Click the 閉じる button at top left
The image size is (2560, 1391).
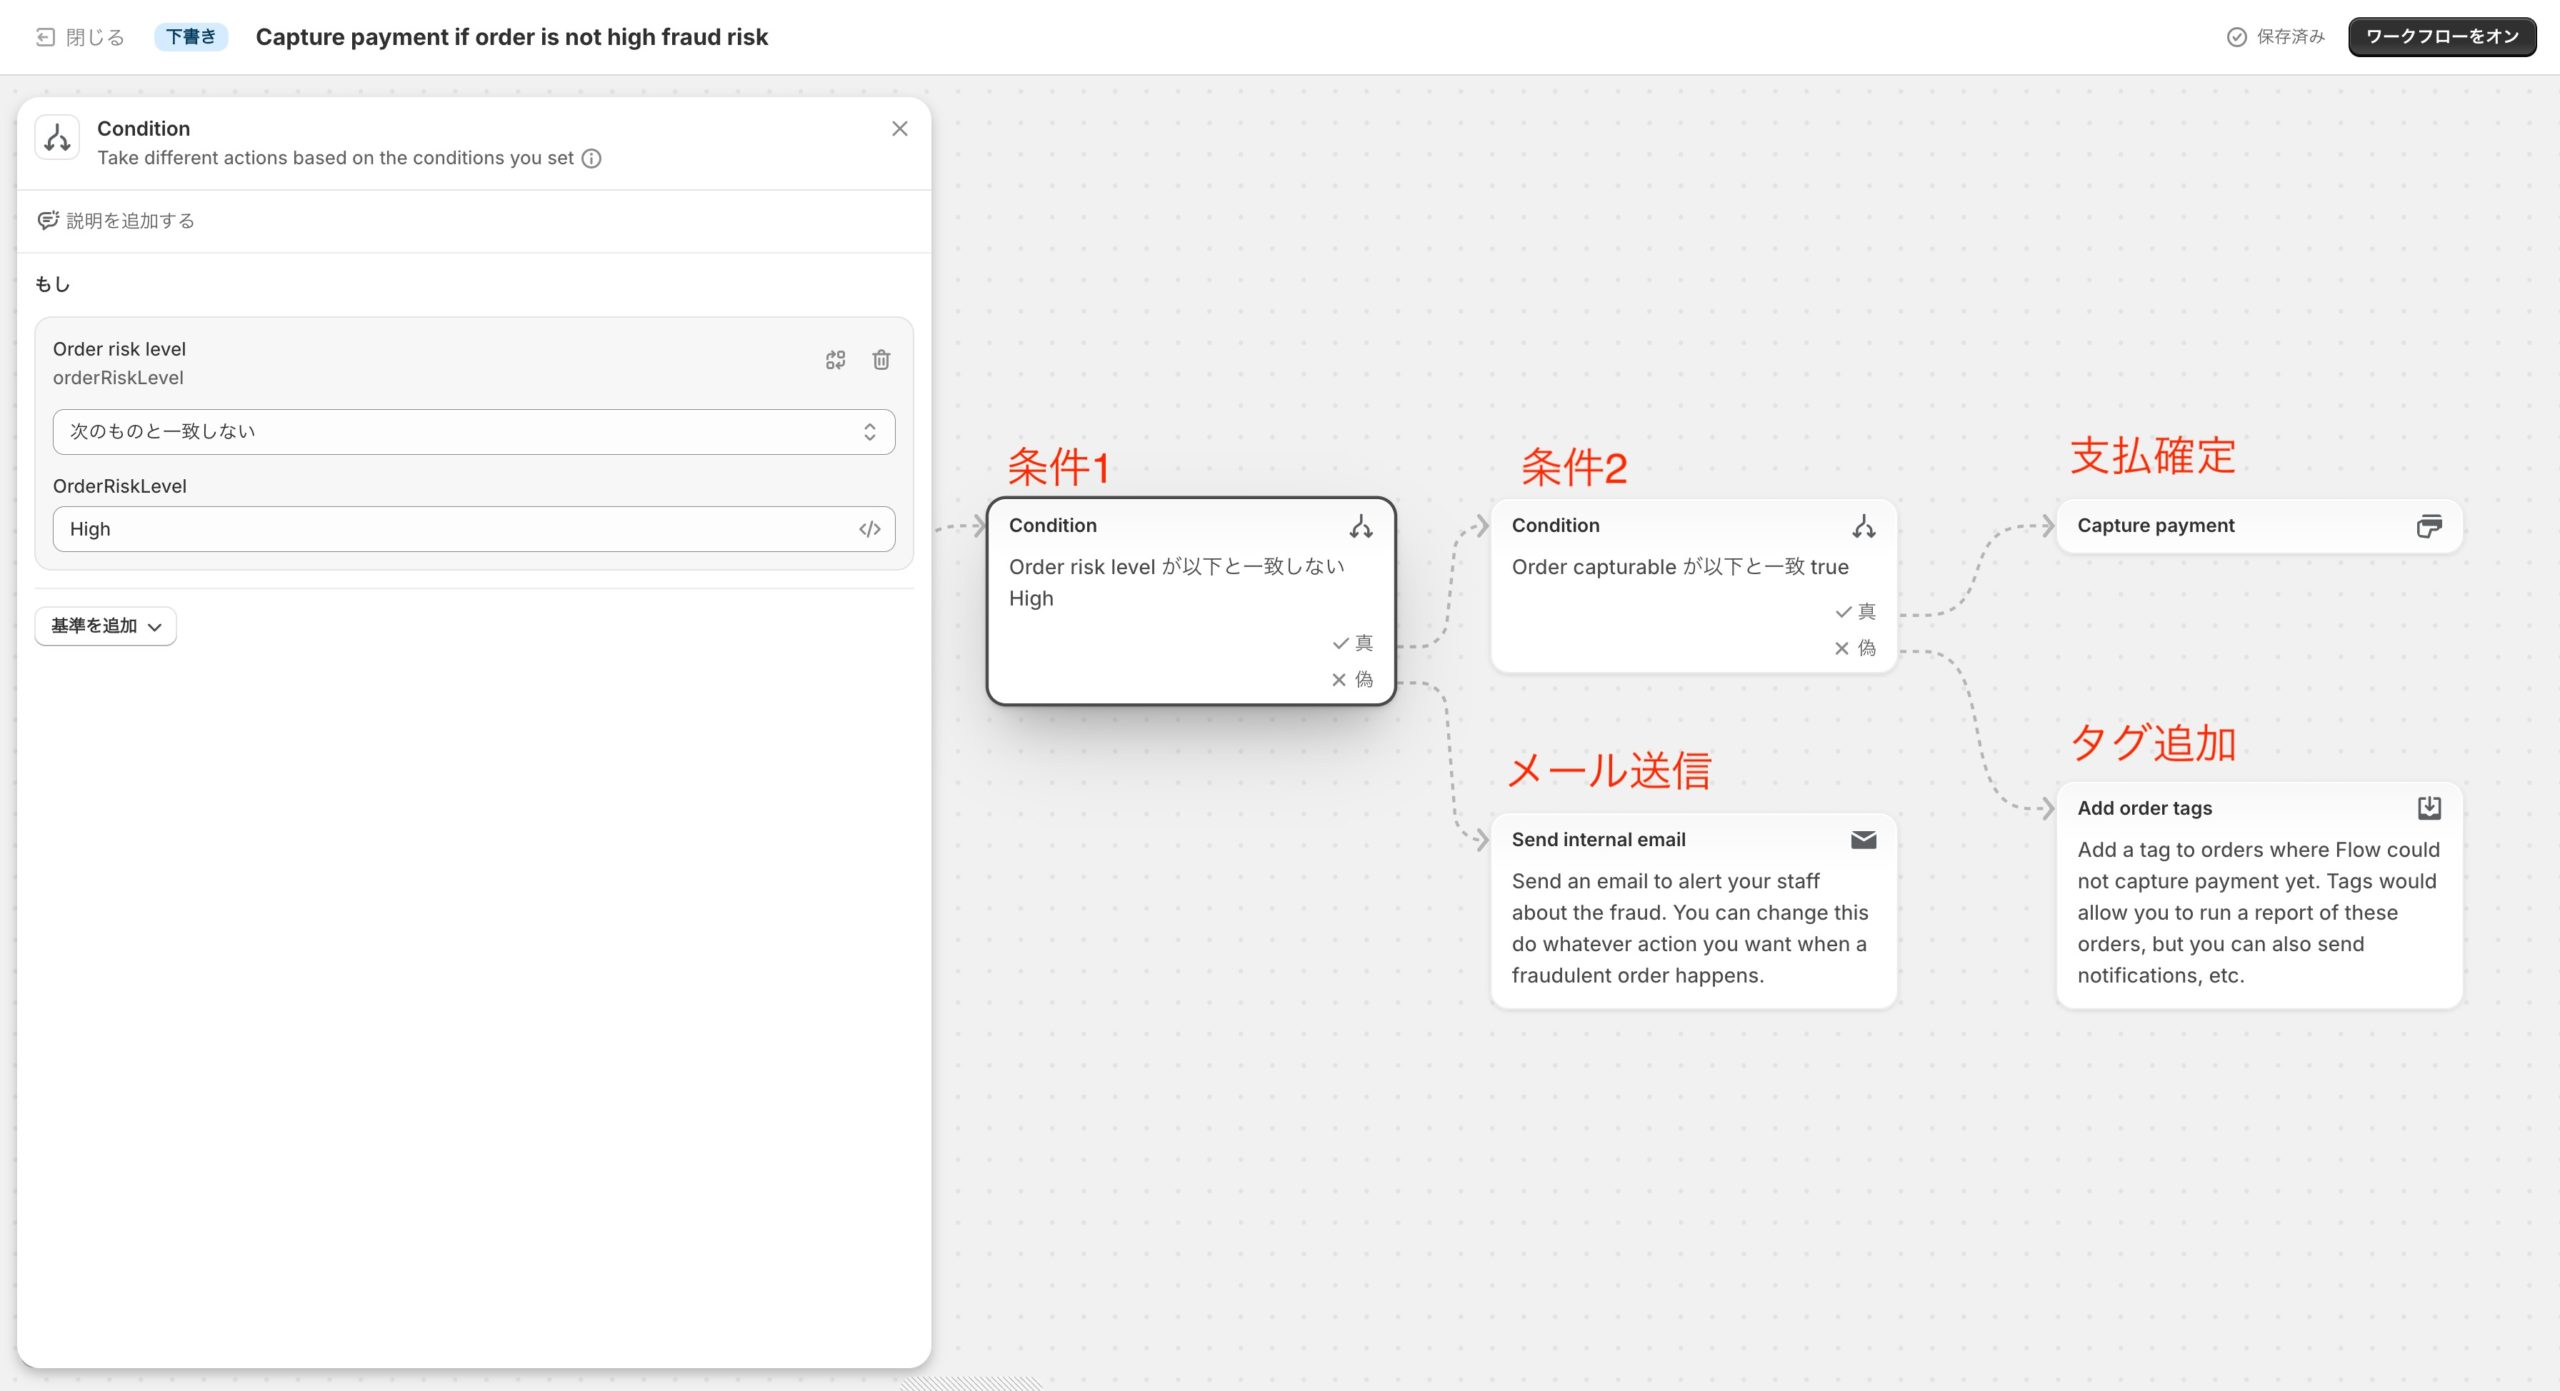[80, 37]
